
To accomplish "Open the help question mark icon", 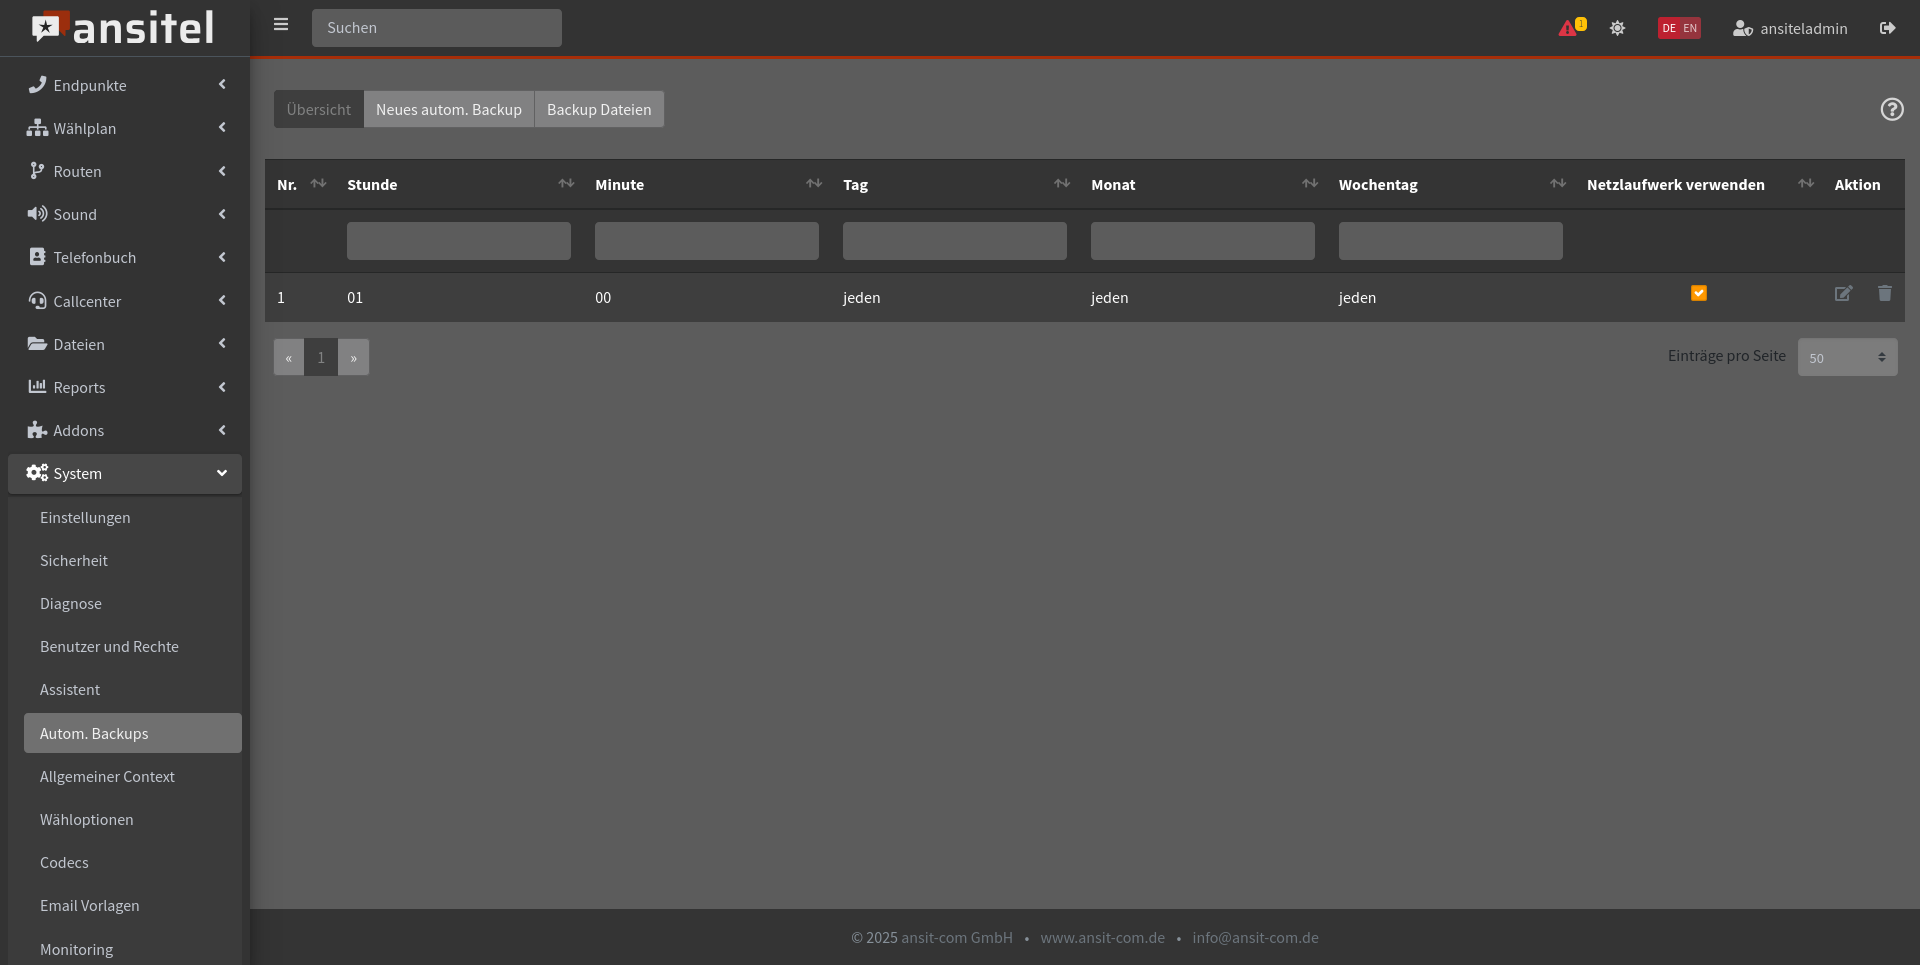I will pos(1892,109).
